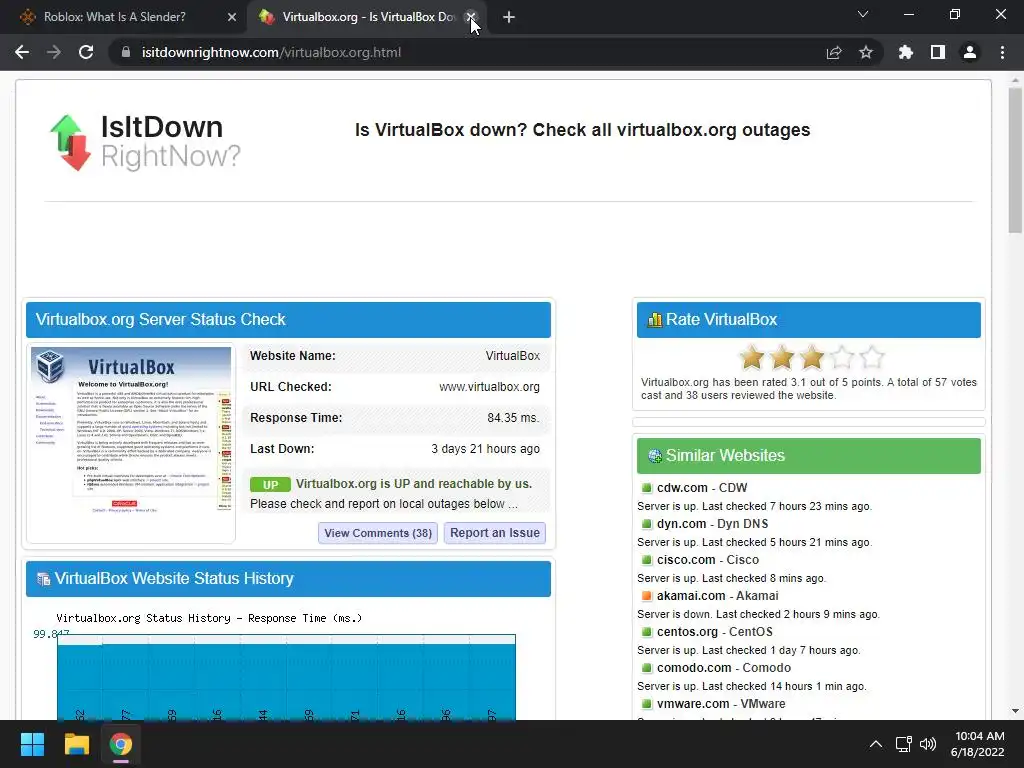This screenshot has height=768, width=1024.
Task: Click the www.virtualbox.org URL text
Action: (489, 387)
